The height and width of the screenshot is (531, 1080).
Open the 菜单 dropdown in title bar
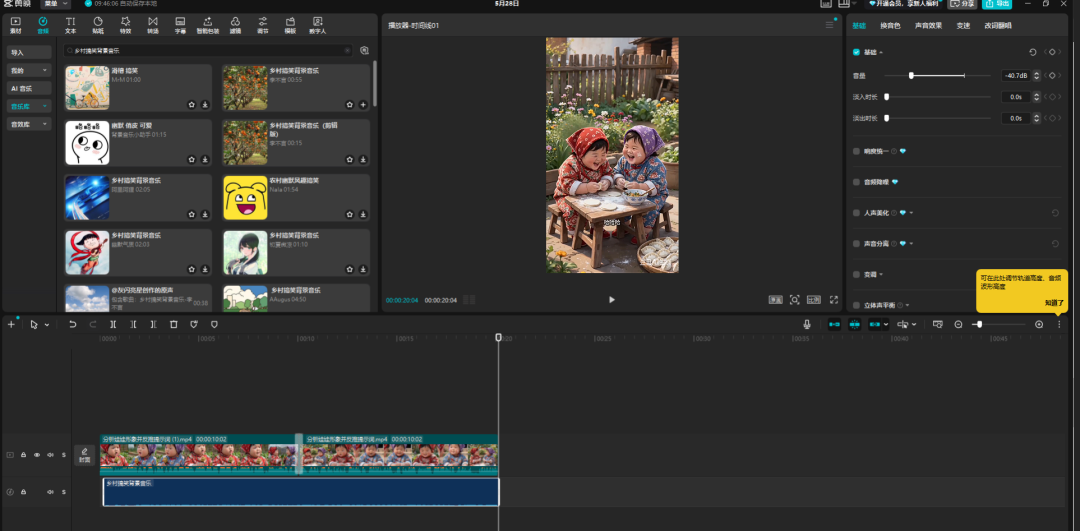(56, 3)
